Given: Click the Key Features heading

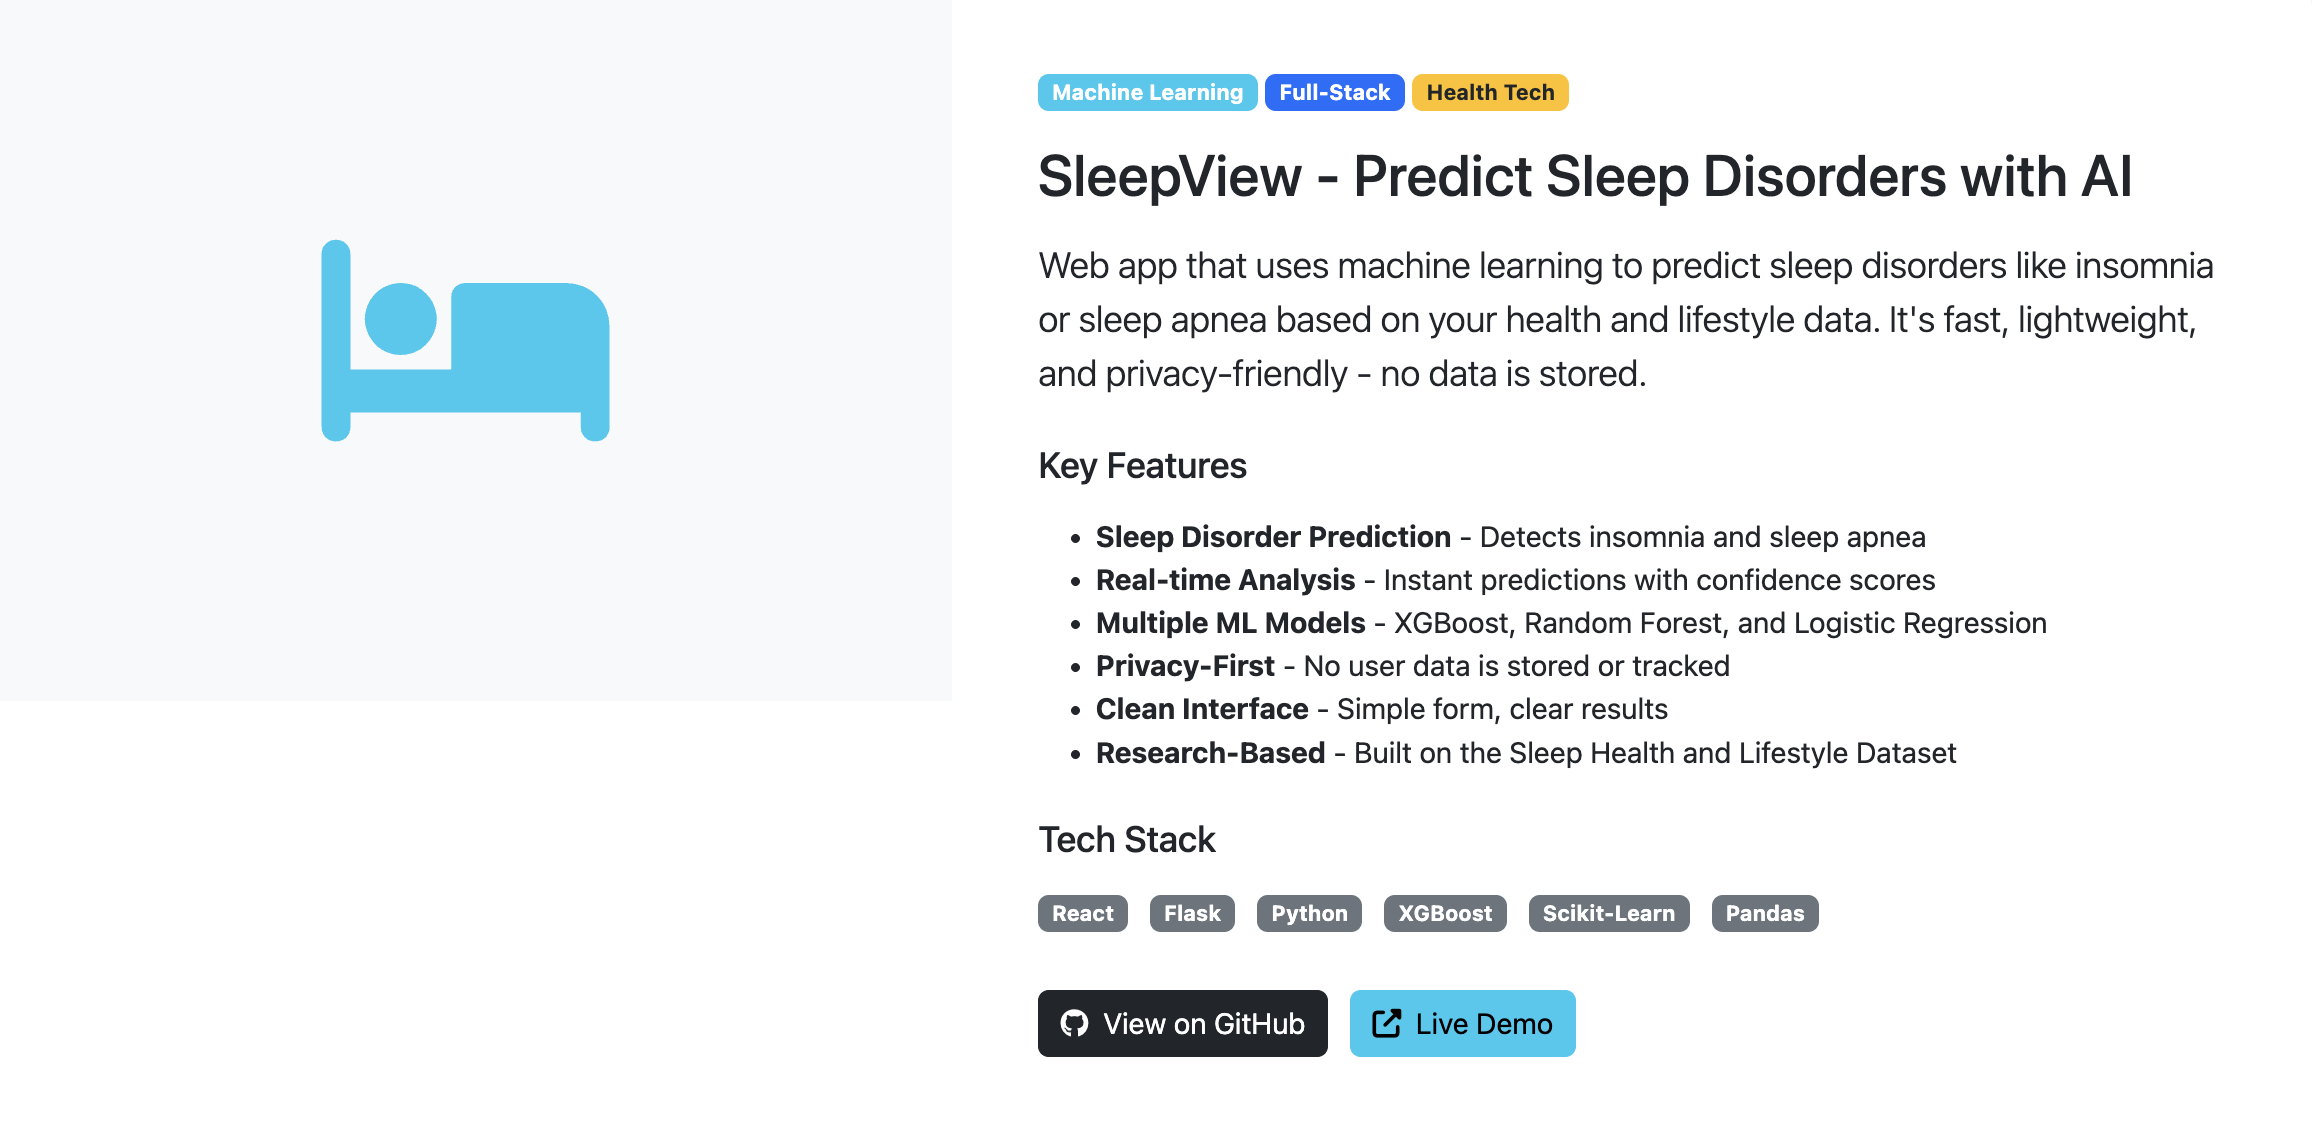Looking at the screenshot, I should point(1142,465).
